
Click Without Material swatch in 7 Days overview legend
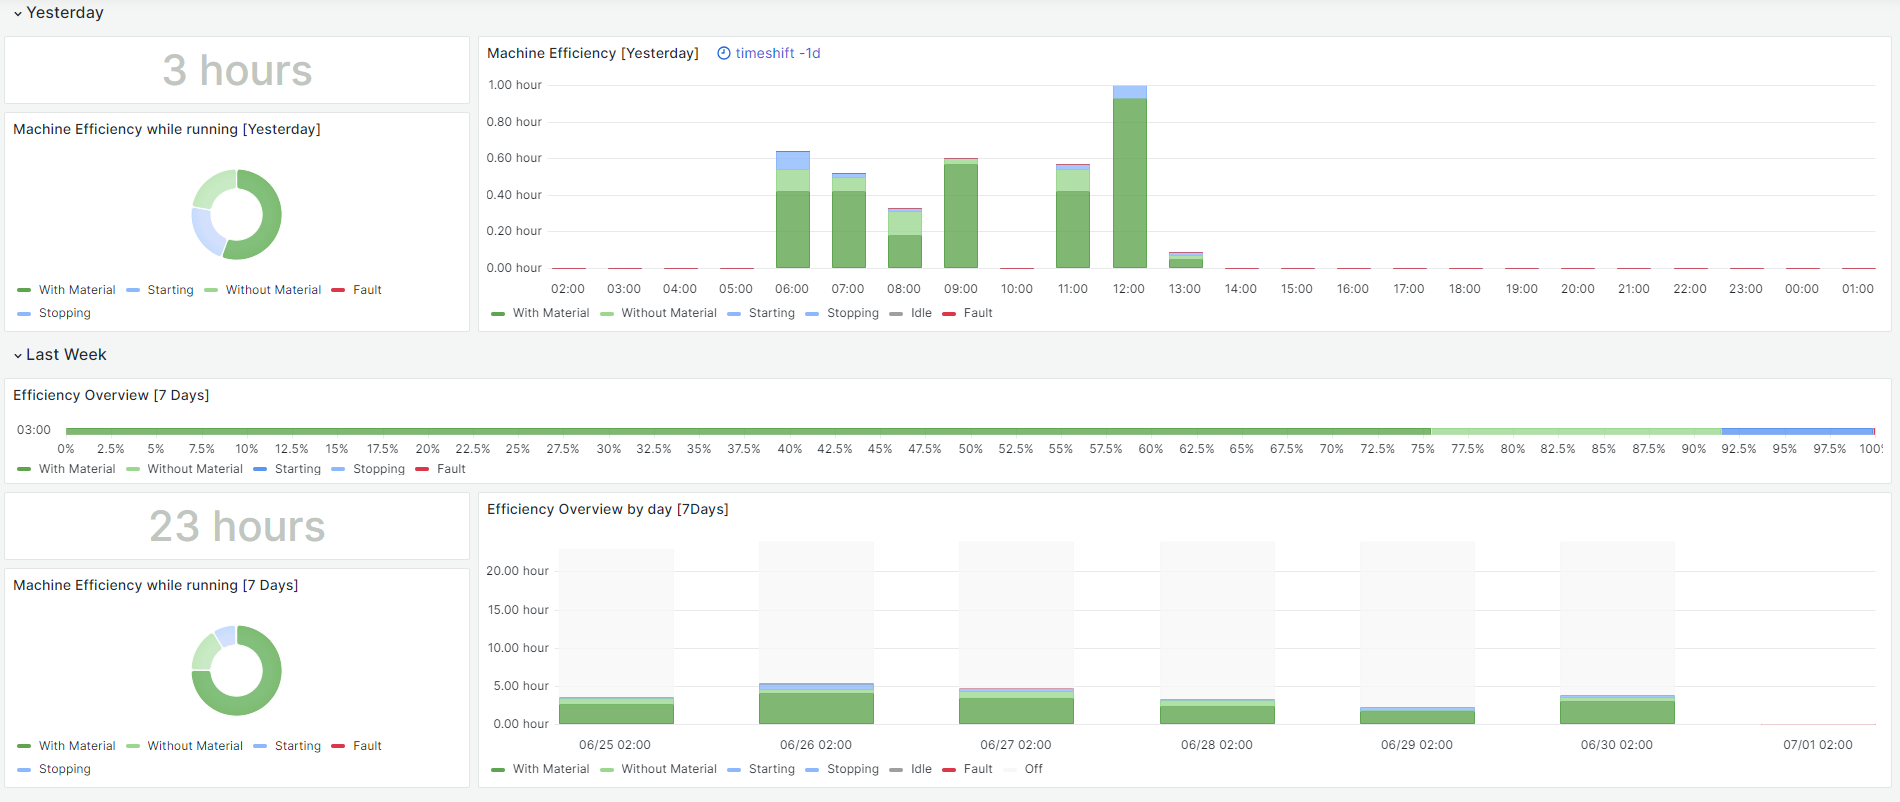click(x=133, y=469)
